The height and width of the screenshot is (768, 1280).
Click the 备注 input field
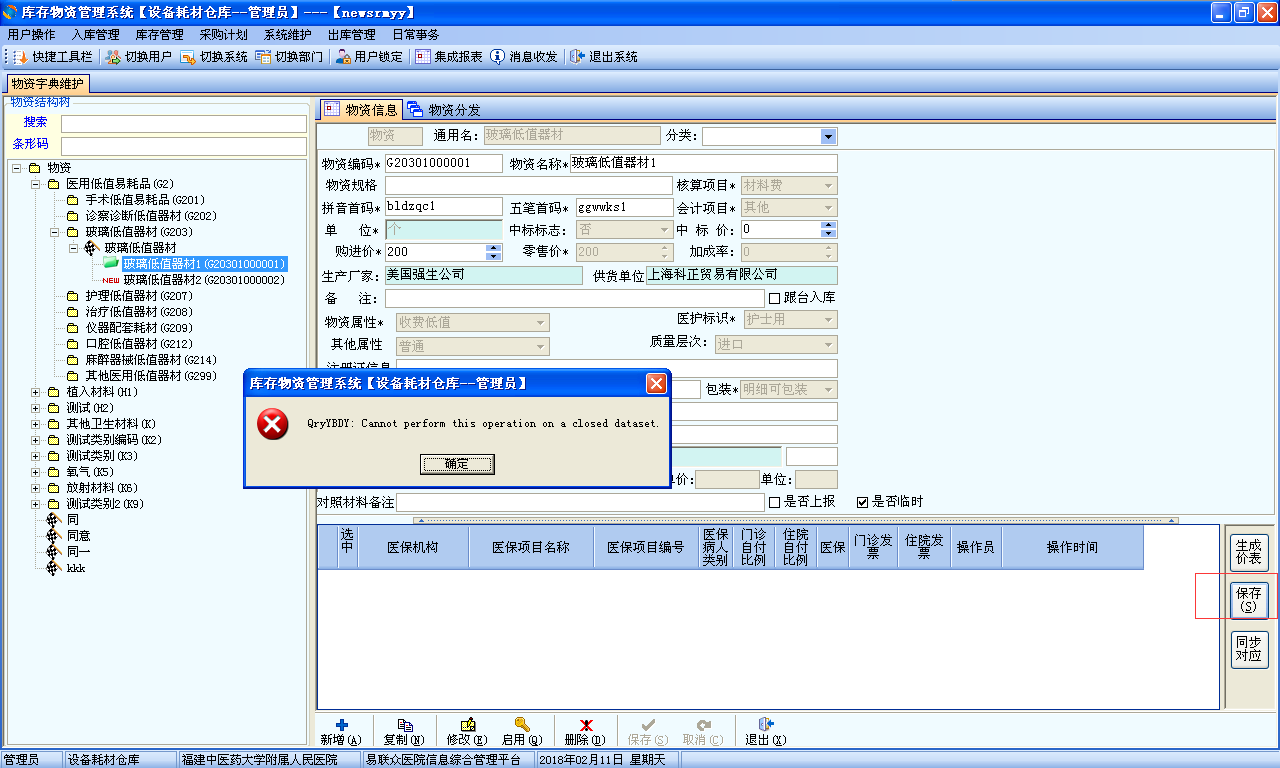[575, 298]
